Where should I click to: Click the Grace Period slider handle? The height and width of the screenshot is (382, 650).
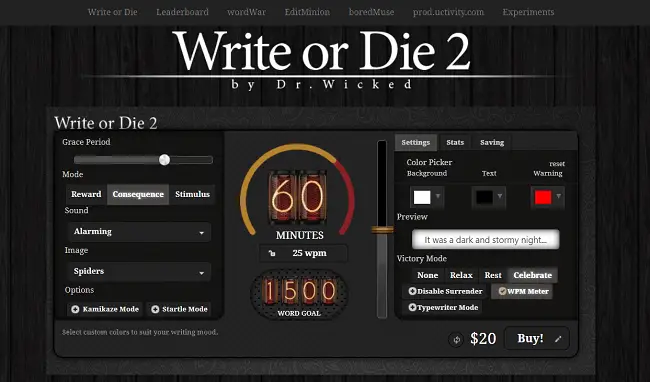(165, 160)
